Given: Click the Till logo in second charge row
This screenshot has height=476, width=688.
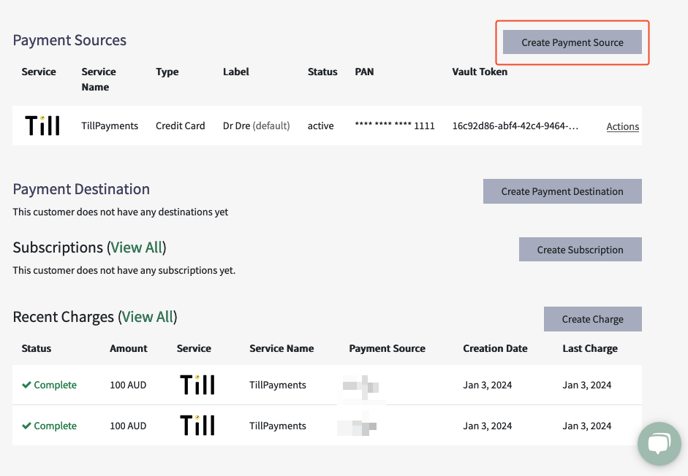Looking at the screenshot, I should [197, 425].
